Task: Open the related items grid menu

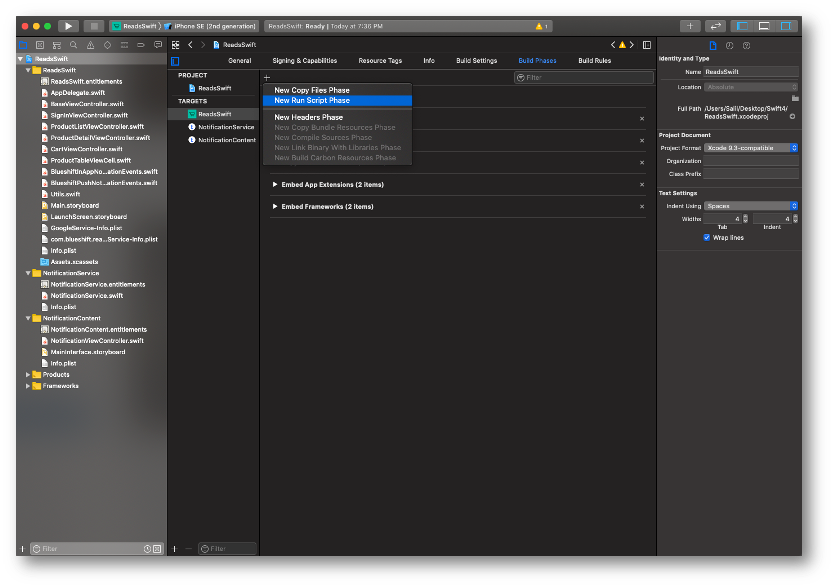Action: click(176, 45)
